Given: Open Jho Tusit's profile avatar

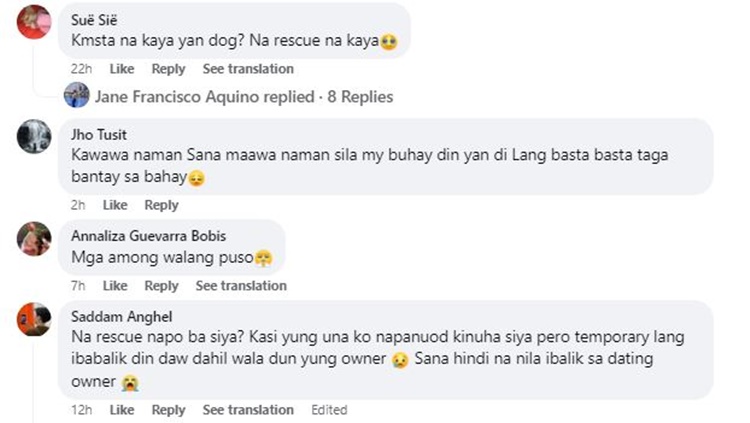Looking at the screenshot, I should click(x=34, y=137).
